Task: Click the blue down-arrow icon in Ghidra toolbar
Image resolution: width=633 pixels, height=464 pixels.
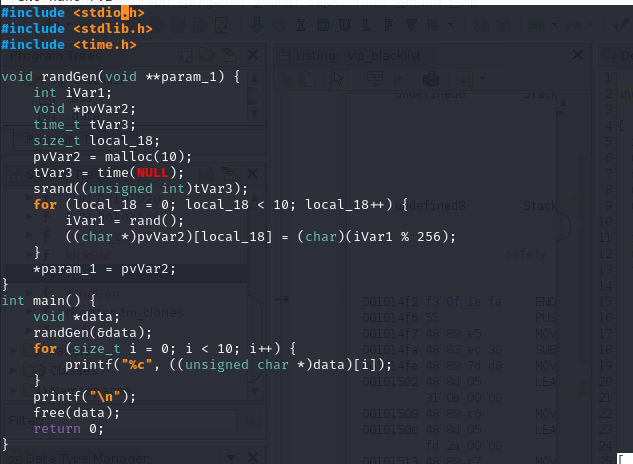Action: tap(257, 25)
